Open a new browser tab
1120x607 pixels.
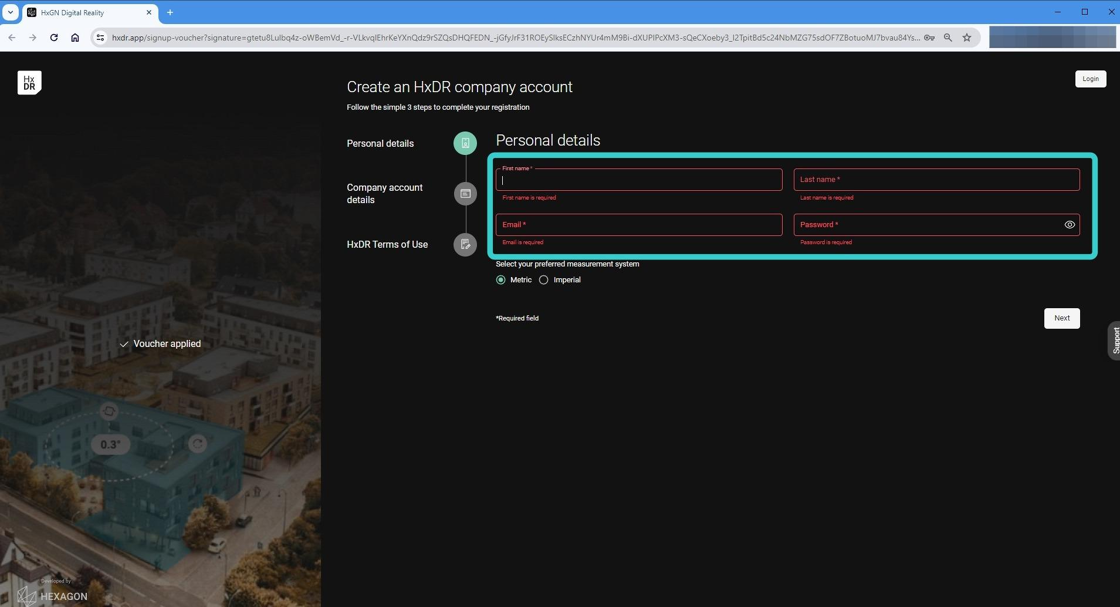(170, 12)
